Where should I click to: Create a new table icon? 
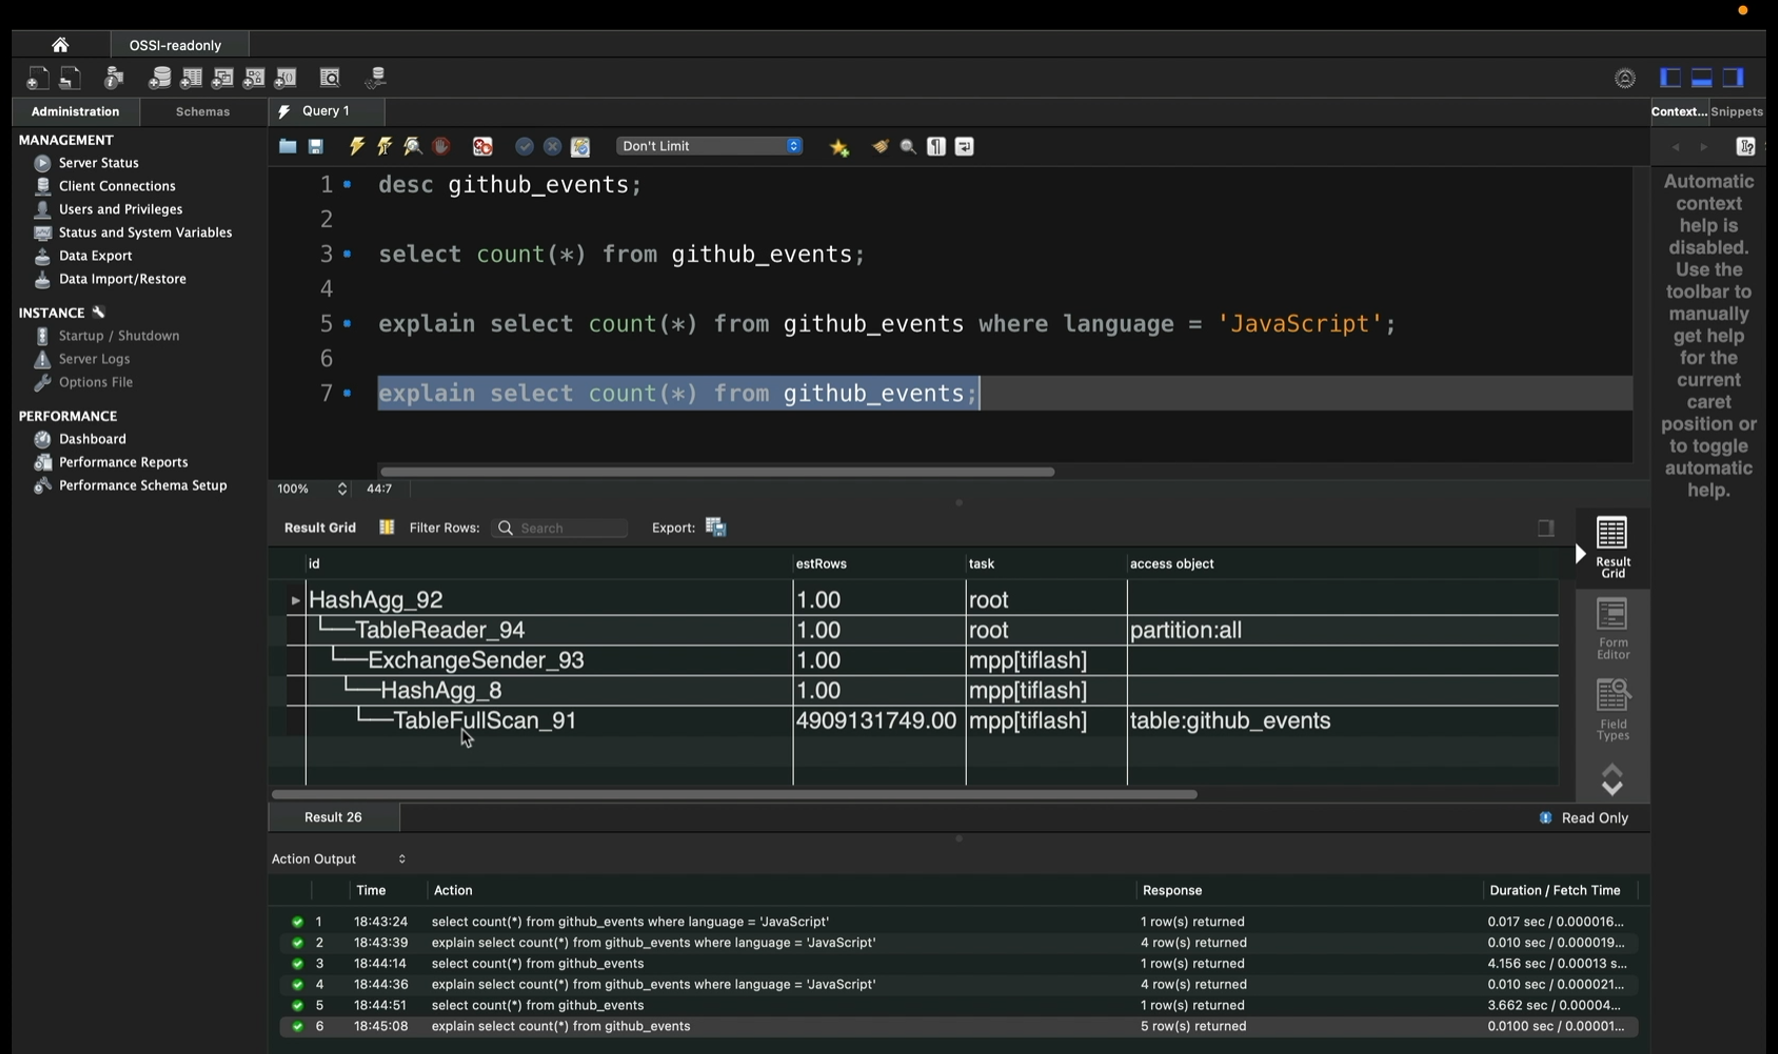click(191, 78)
